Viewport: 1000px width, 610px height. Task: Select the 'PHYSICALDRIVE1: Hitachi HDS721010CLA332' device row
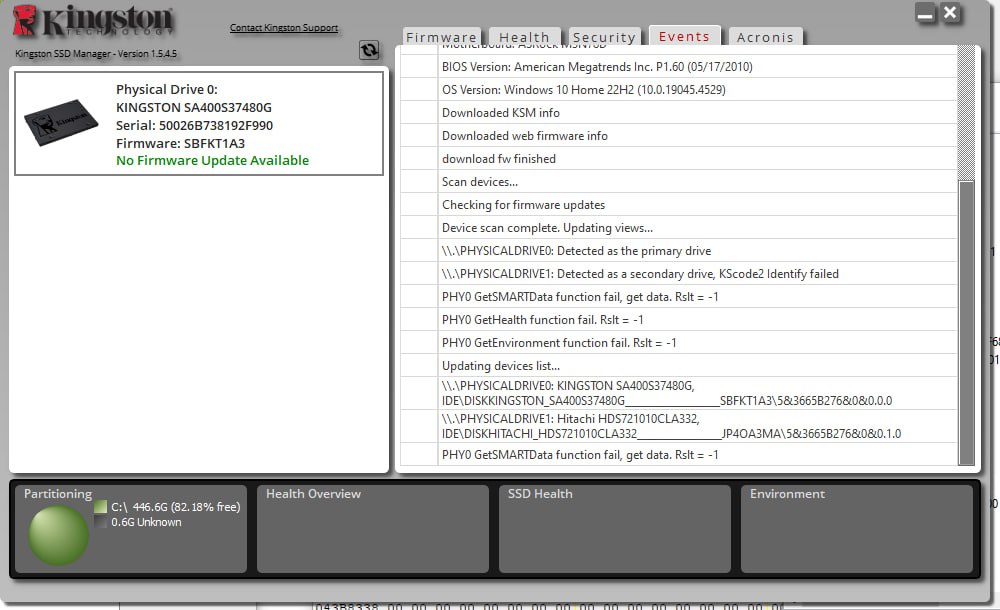tap(679, 426)
